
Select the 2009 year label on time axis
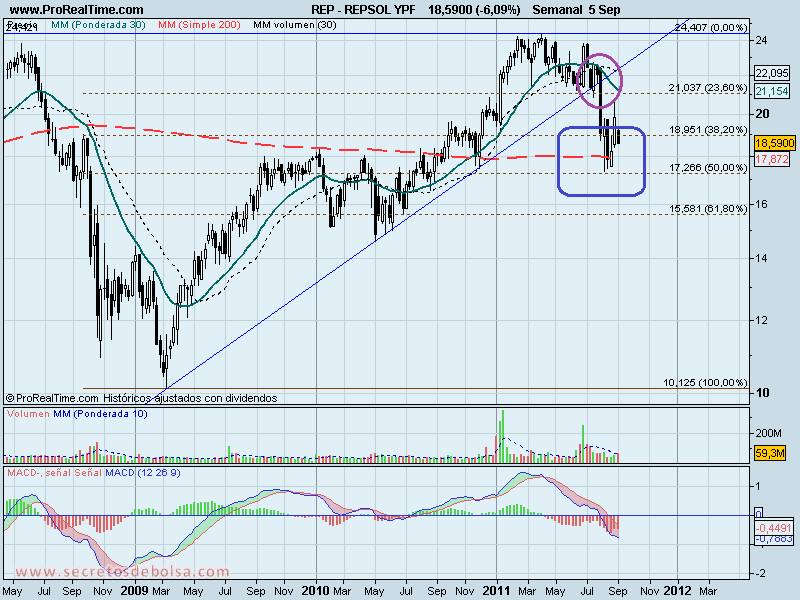pos(135,591)
